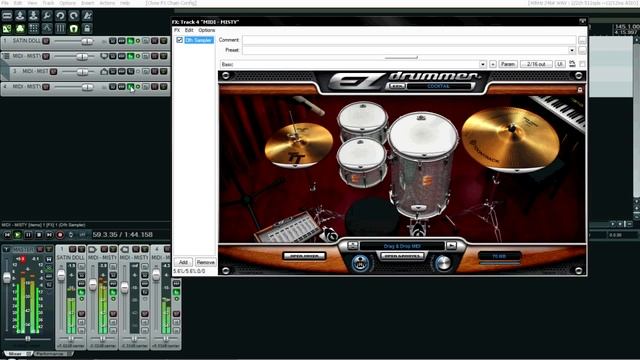Toggle snap magnet toolbar icon
This screenshot has width=640, height=360.
pos(74,29)
